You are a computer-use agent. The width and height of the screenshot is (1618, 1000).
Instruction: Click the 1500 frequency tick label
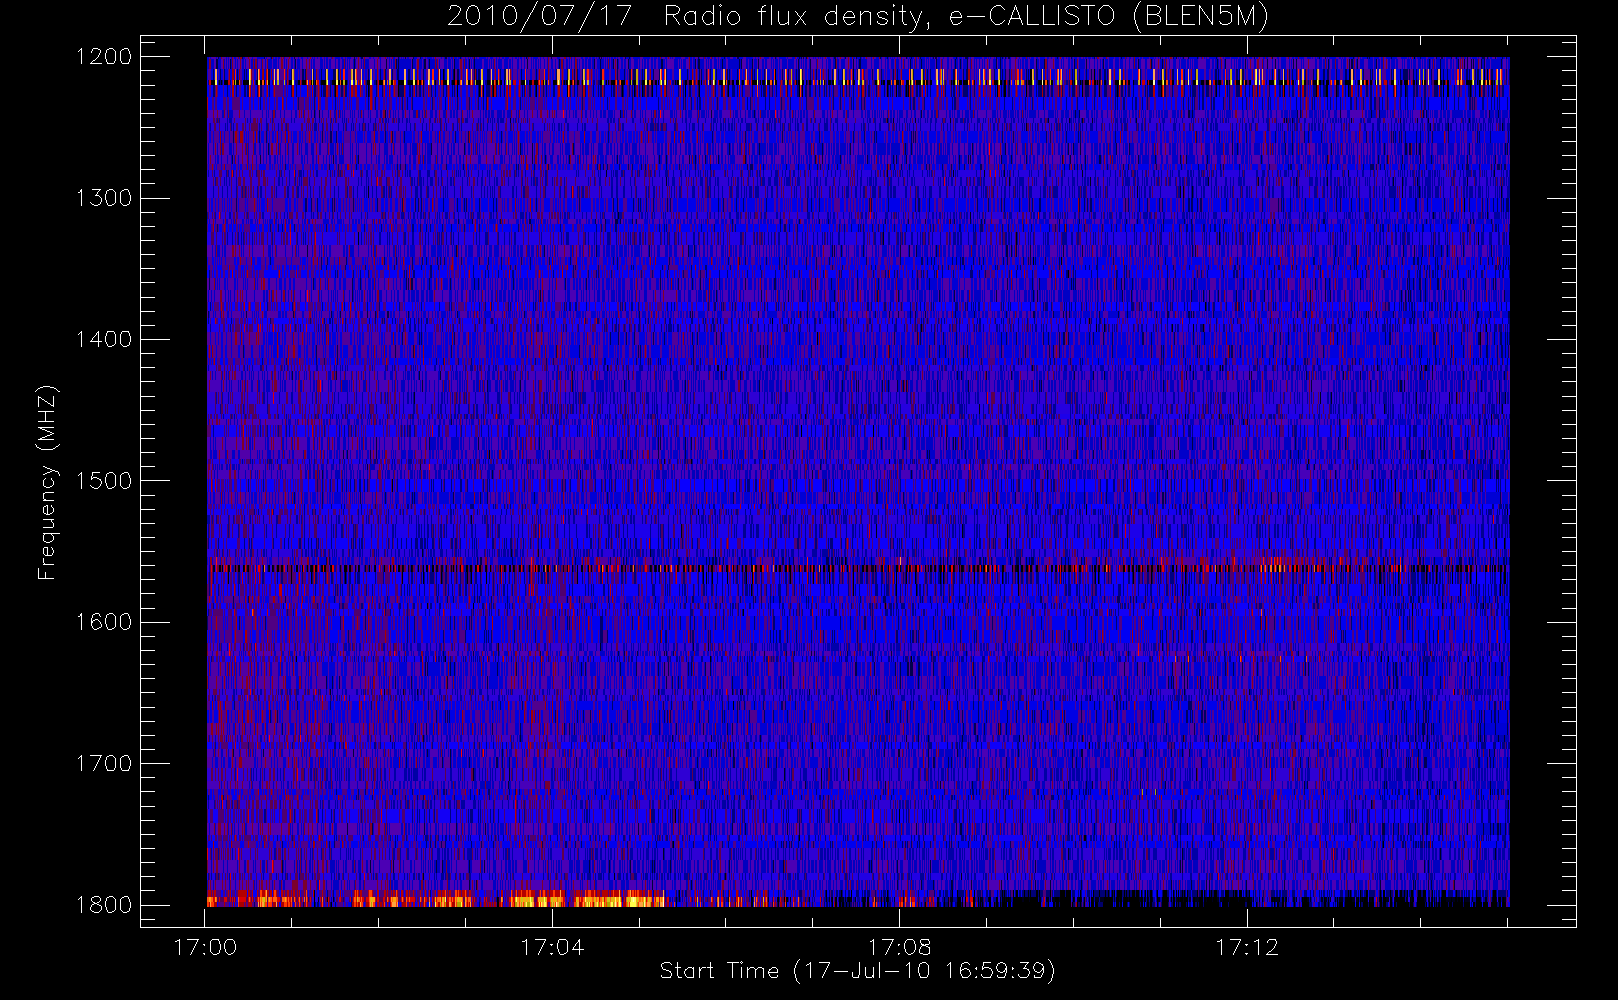pos(104,481)
